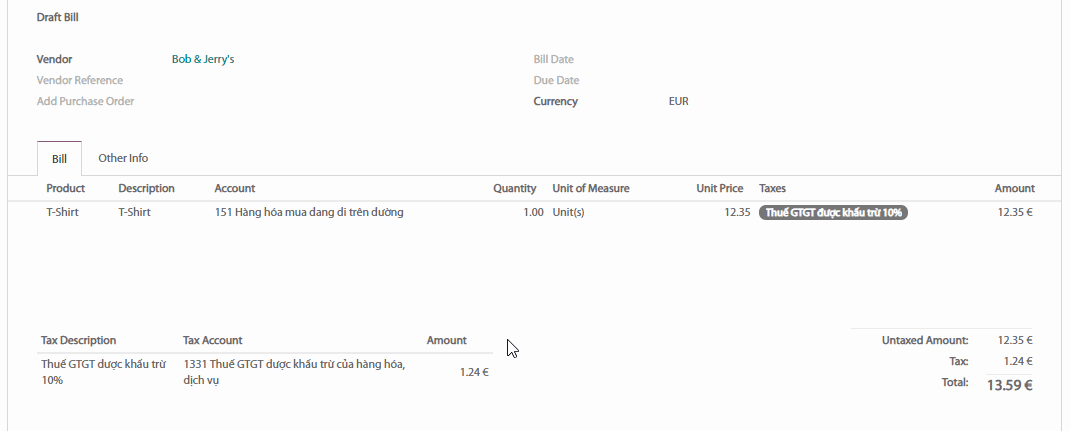
Task: Switch to the Other Info tab
Action: point(123,158)
